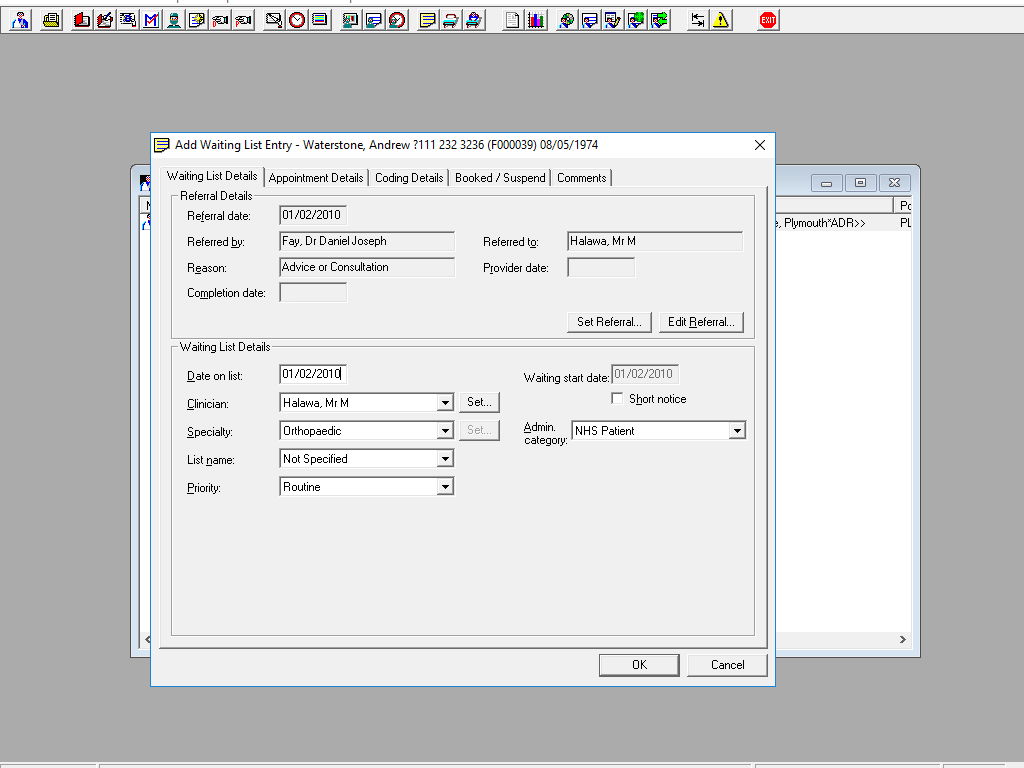Viewport: 1024px width, 768px height.
Task: Click the Referral Details group label
Action: 216,196
